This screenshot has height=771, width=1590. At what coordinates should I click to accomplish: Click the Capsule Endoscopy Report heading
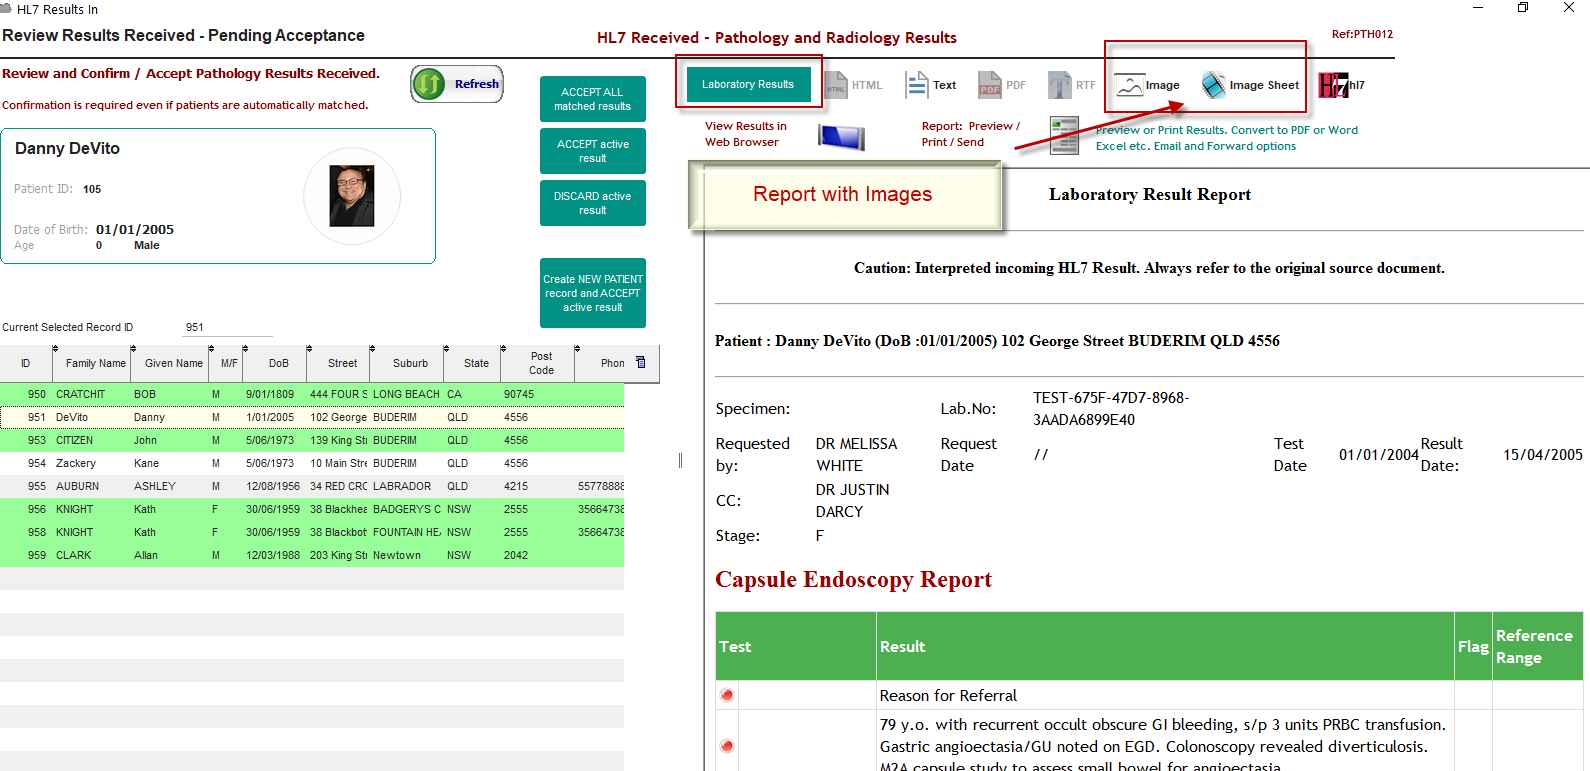tap(854, 580)
